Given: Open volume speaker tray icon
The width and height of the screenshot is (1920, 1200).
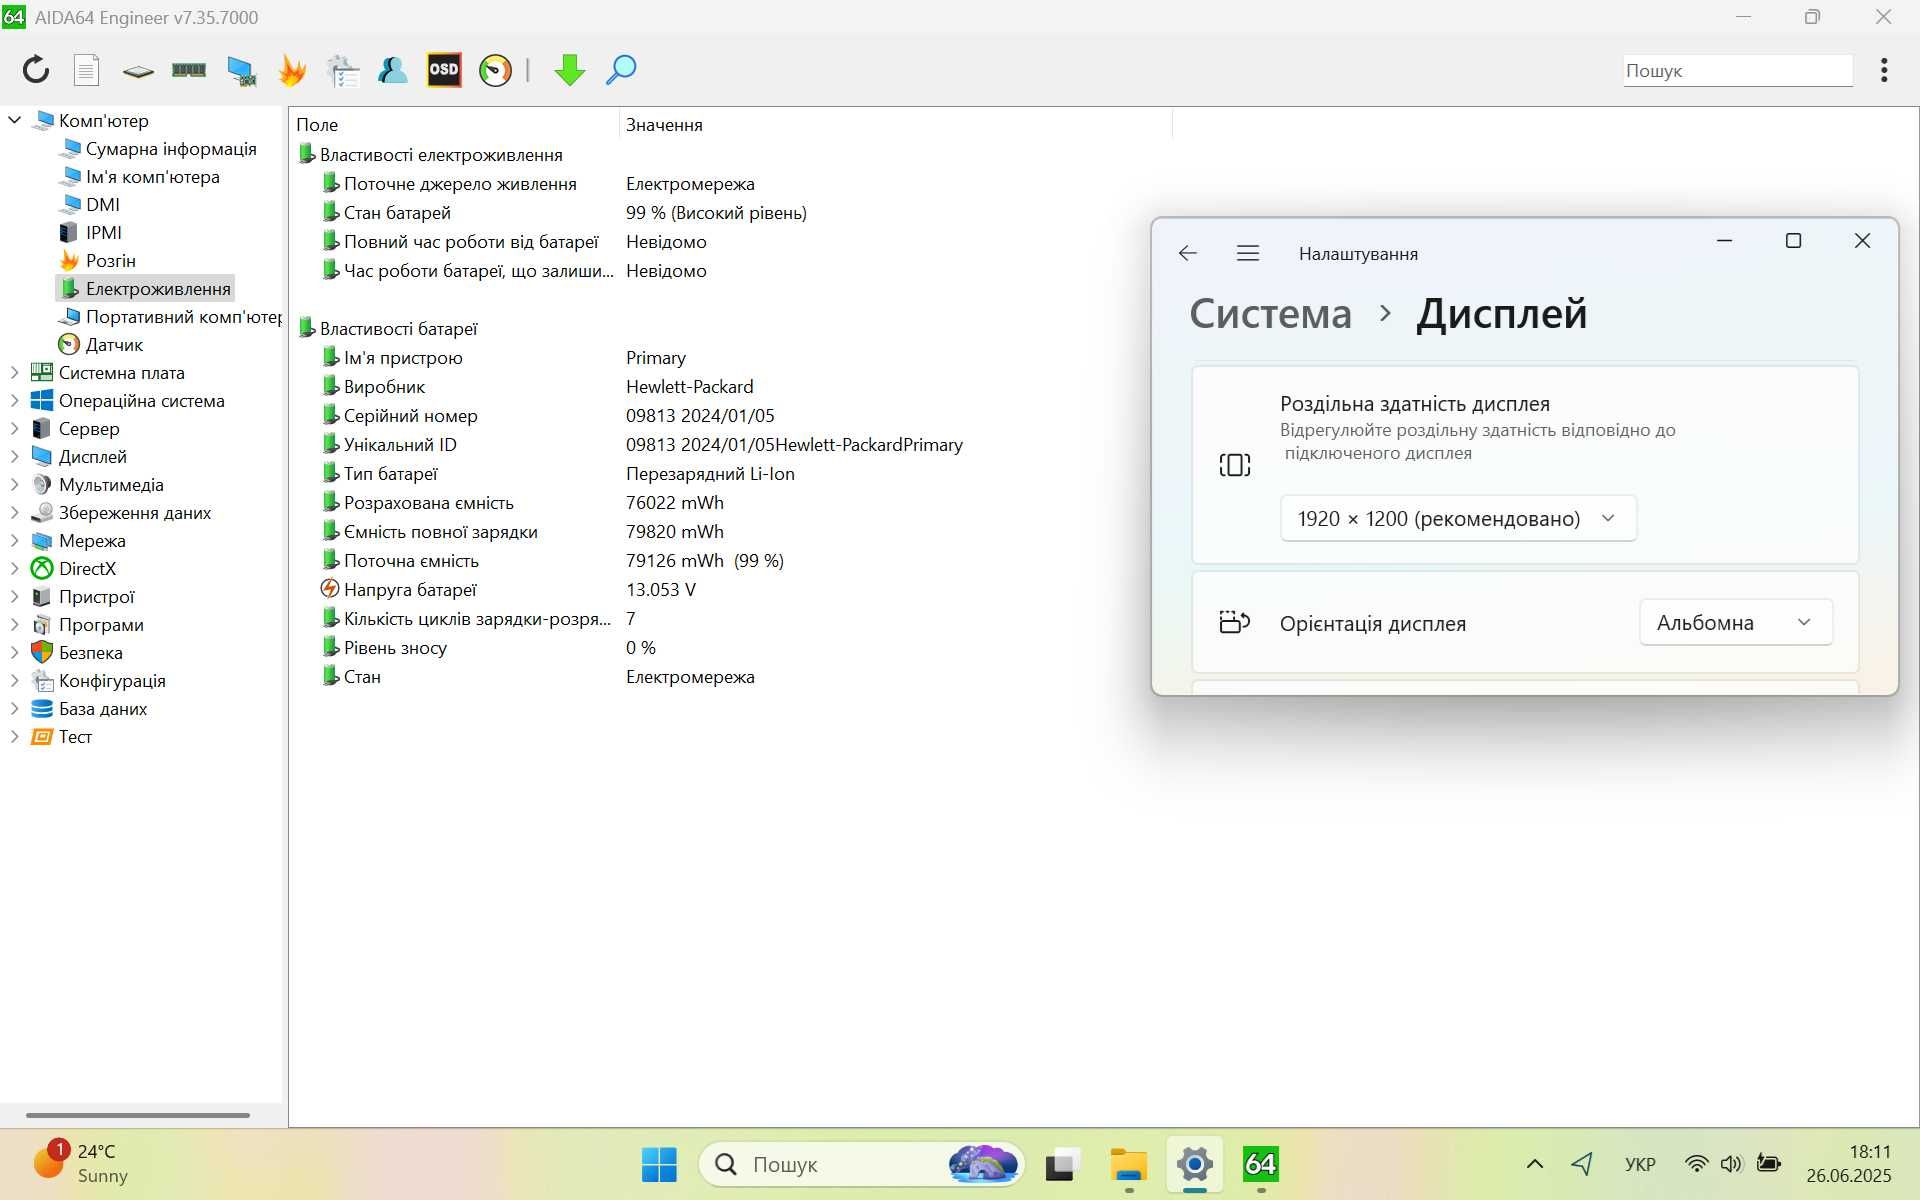Looking at the screenshot, I should [x=1732, y=1164].
